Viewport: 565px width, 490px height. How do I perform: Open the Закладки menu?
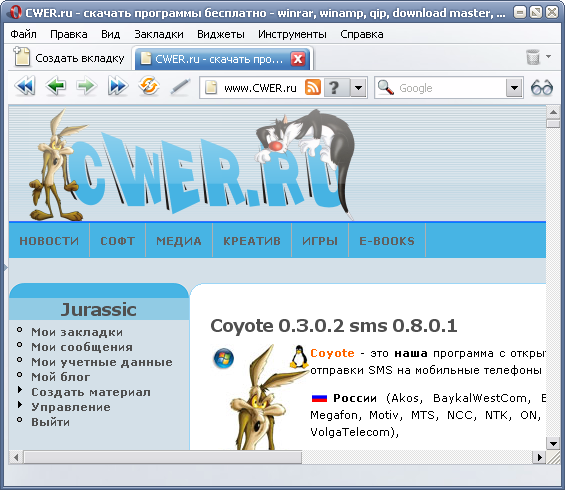[x=159, y=34]
